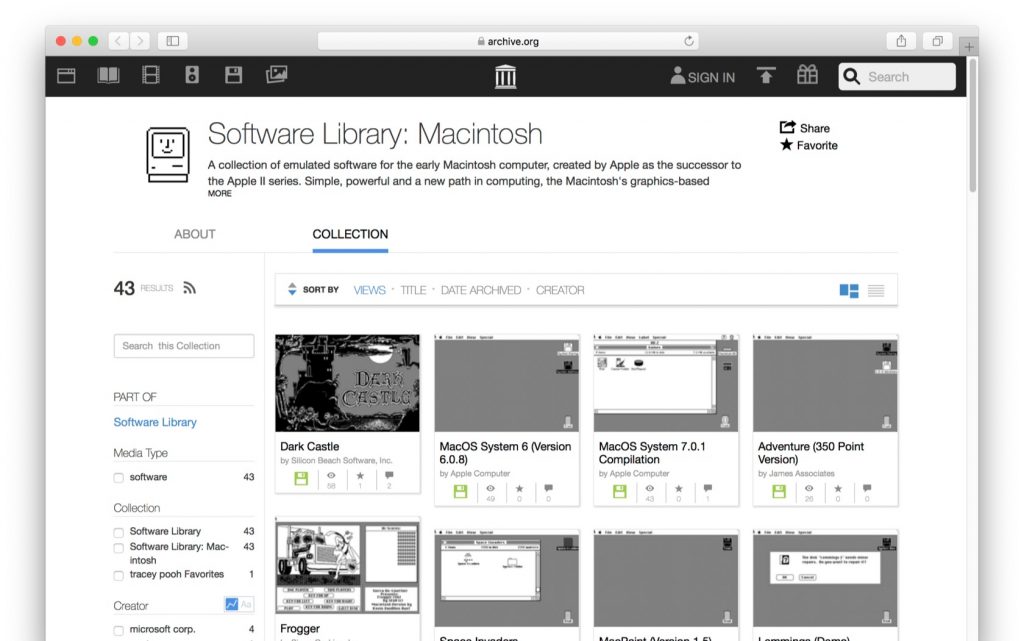Enable the microsoft corp. creator filter
This screenshot has width=1024, height=641.
pos(117,629)
